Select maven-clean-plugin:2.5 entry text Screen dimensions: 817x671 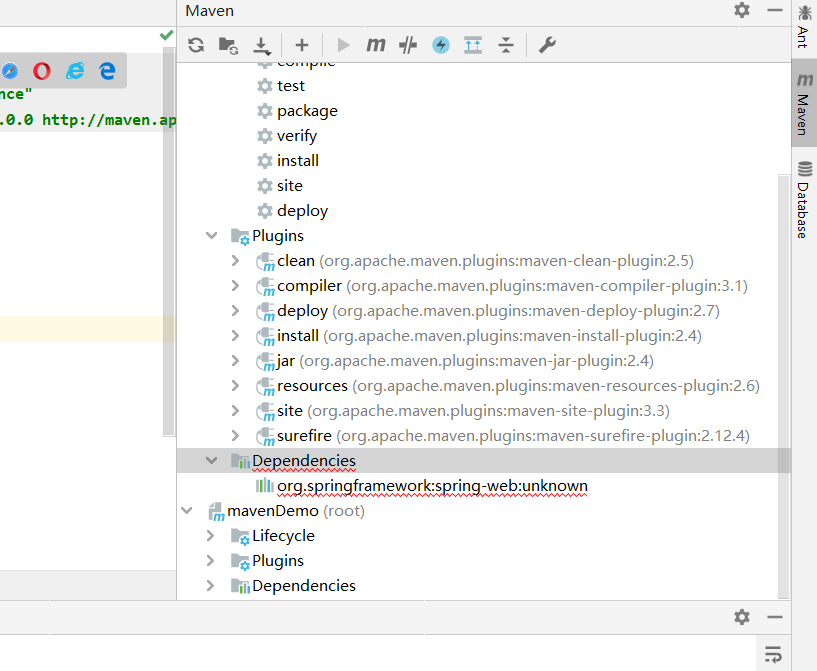click(x=506, y=261)
